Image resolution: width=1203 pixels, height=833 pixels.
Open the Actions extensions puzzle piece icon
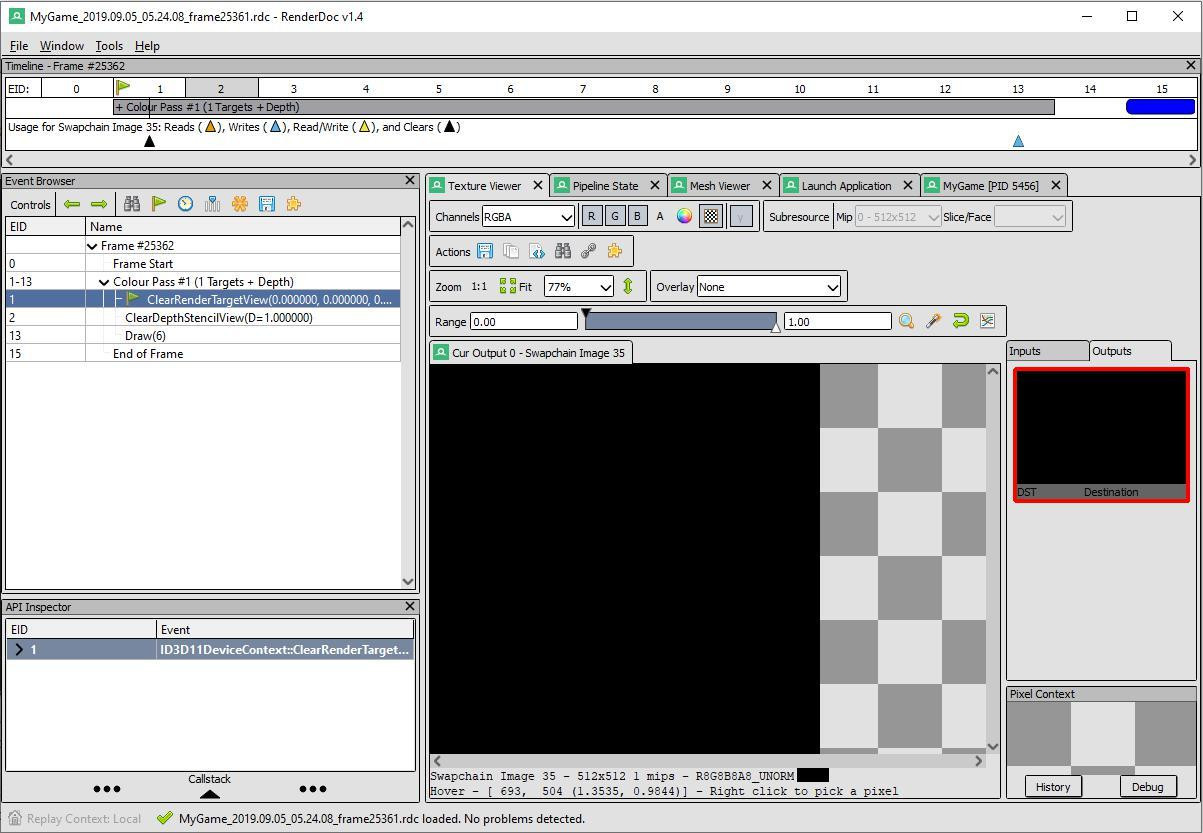pos(615,251)
